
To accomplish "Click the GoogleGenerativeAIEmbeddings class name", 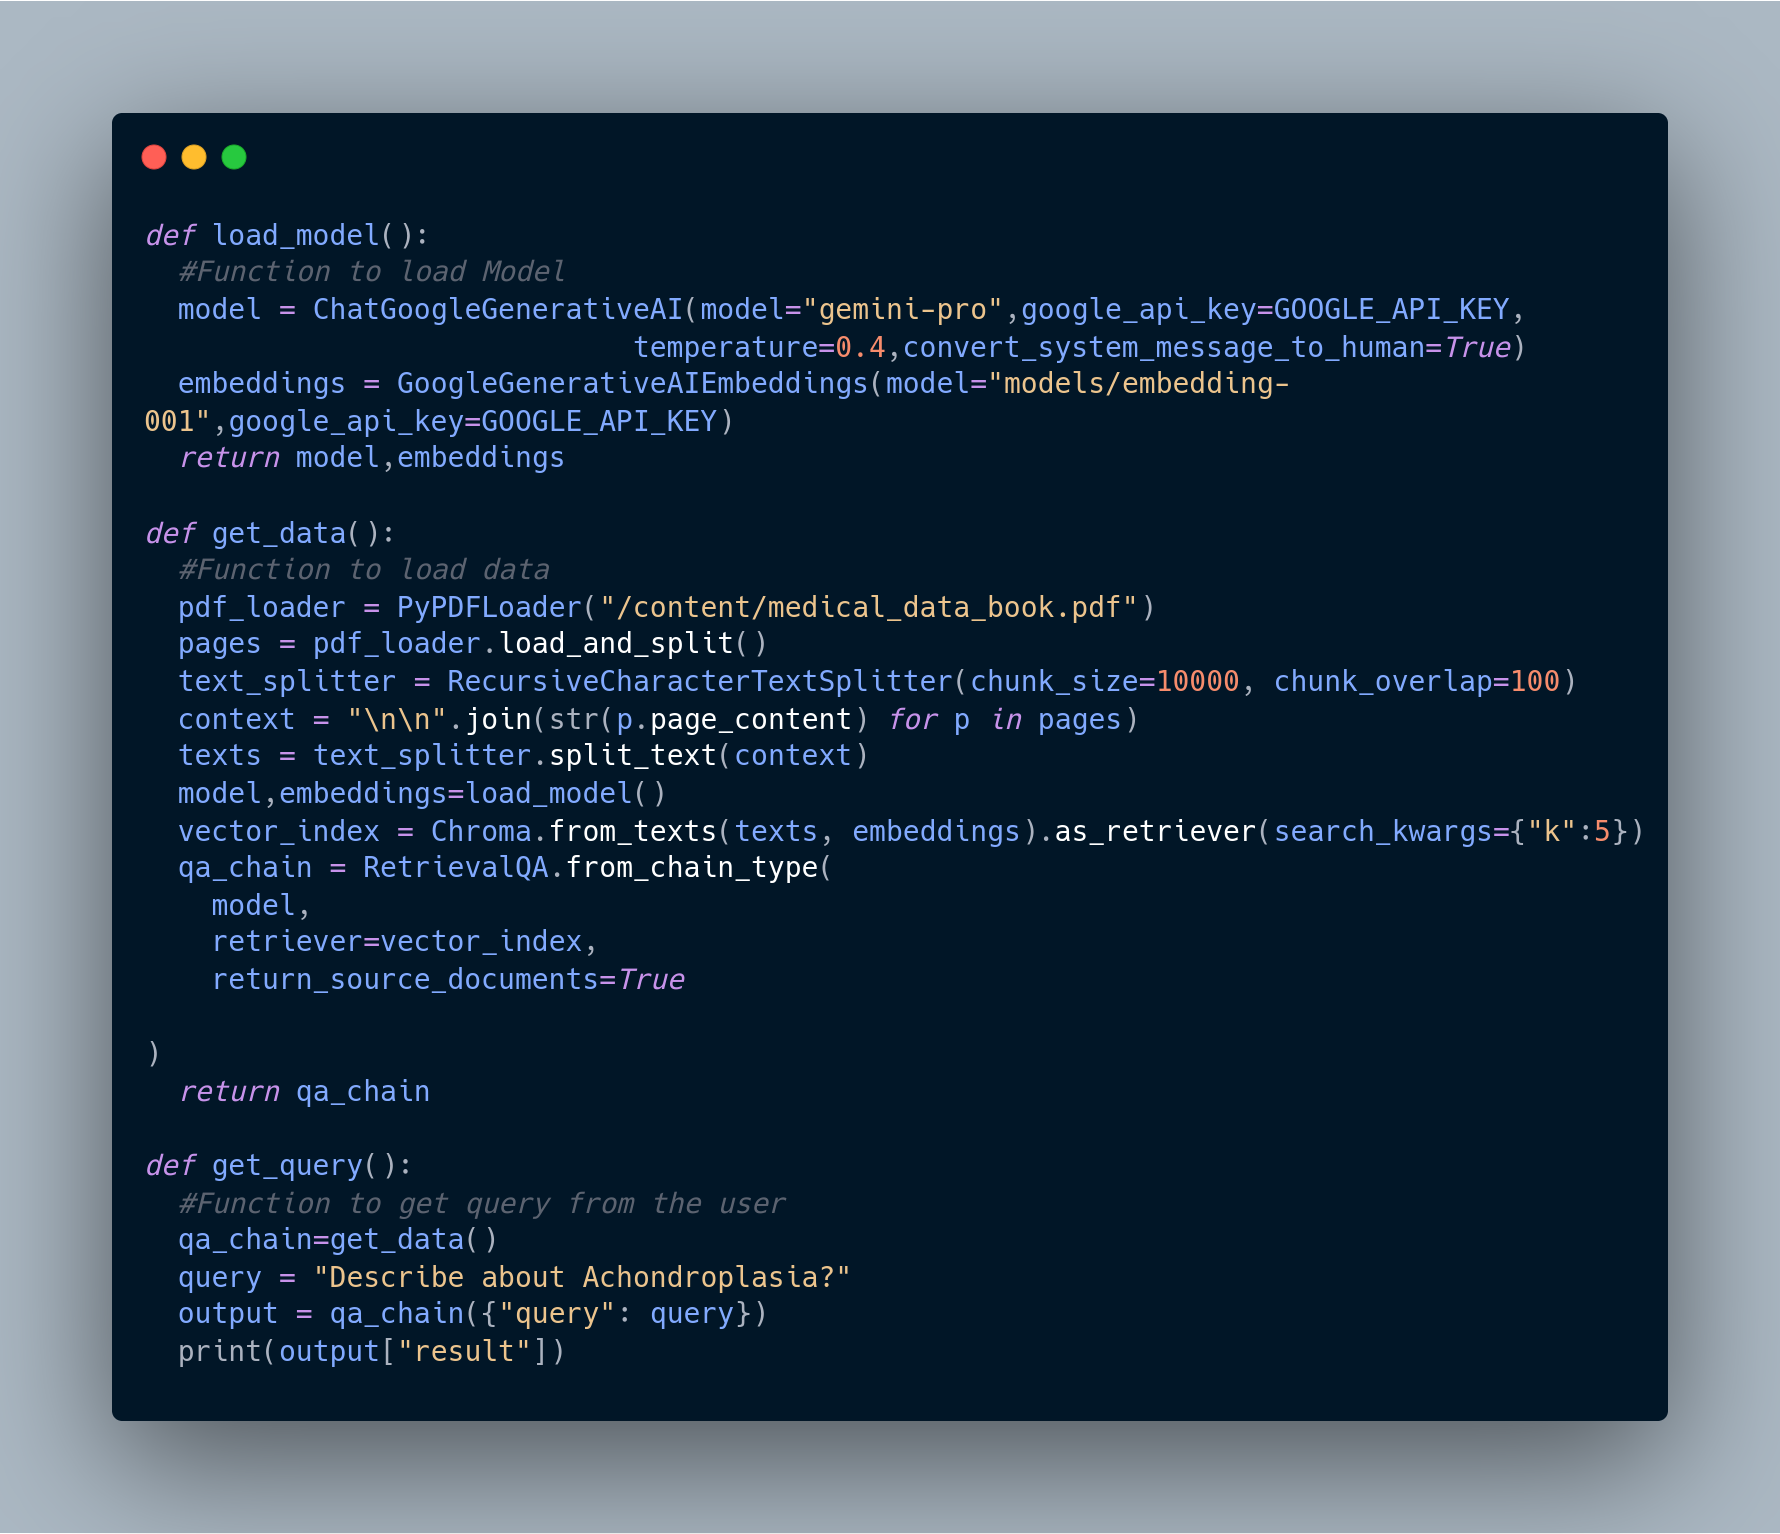I will 633,384.
